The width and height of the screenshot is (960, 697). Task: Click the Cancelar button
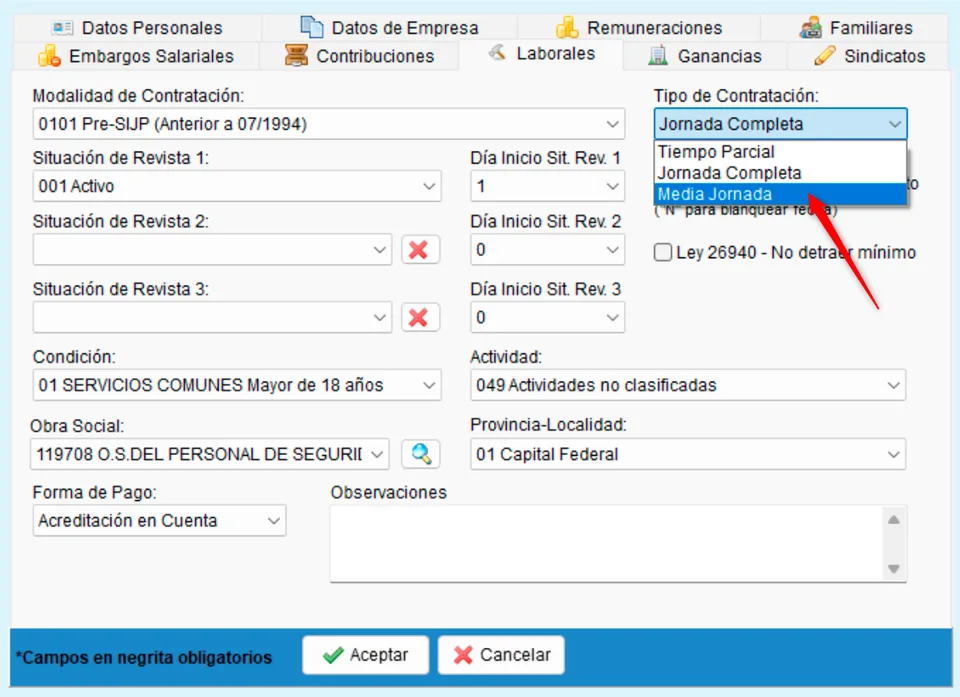tap(501, 655)
